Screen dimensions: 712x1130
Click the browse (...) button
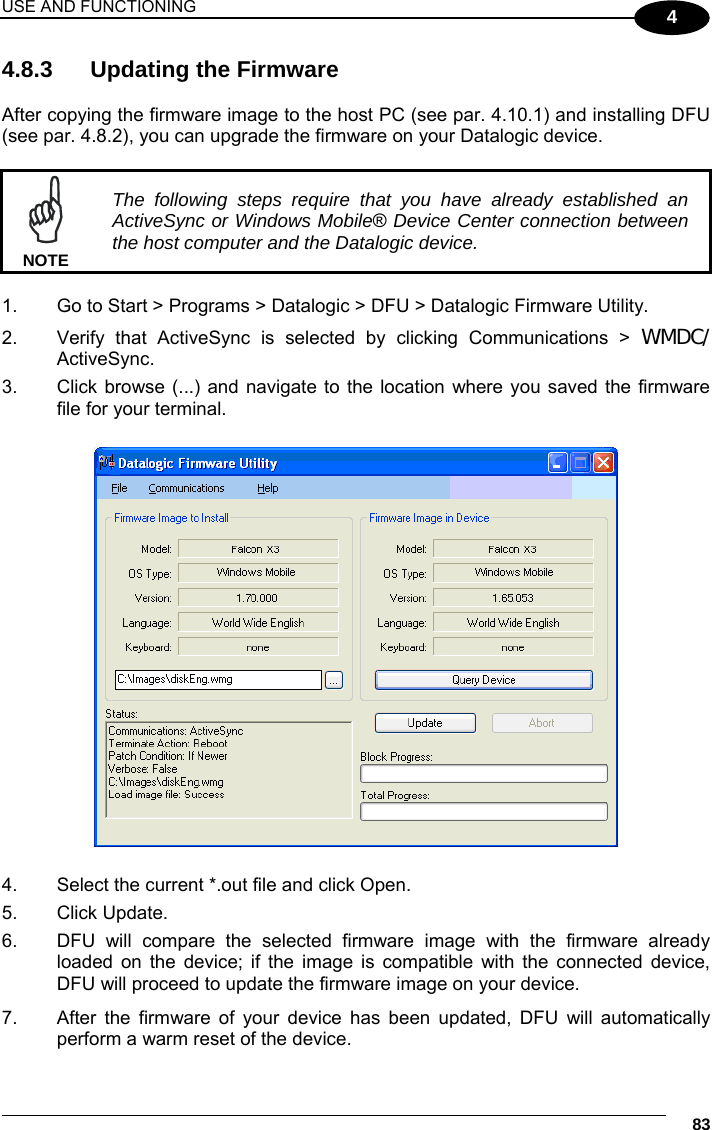pos(334,680)
